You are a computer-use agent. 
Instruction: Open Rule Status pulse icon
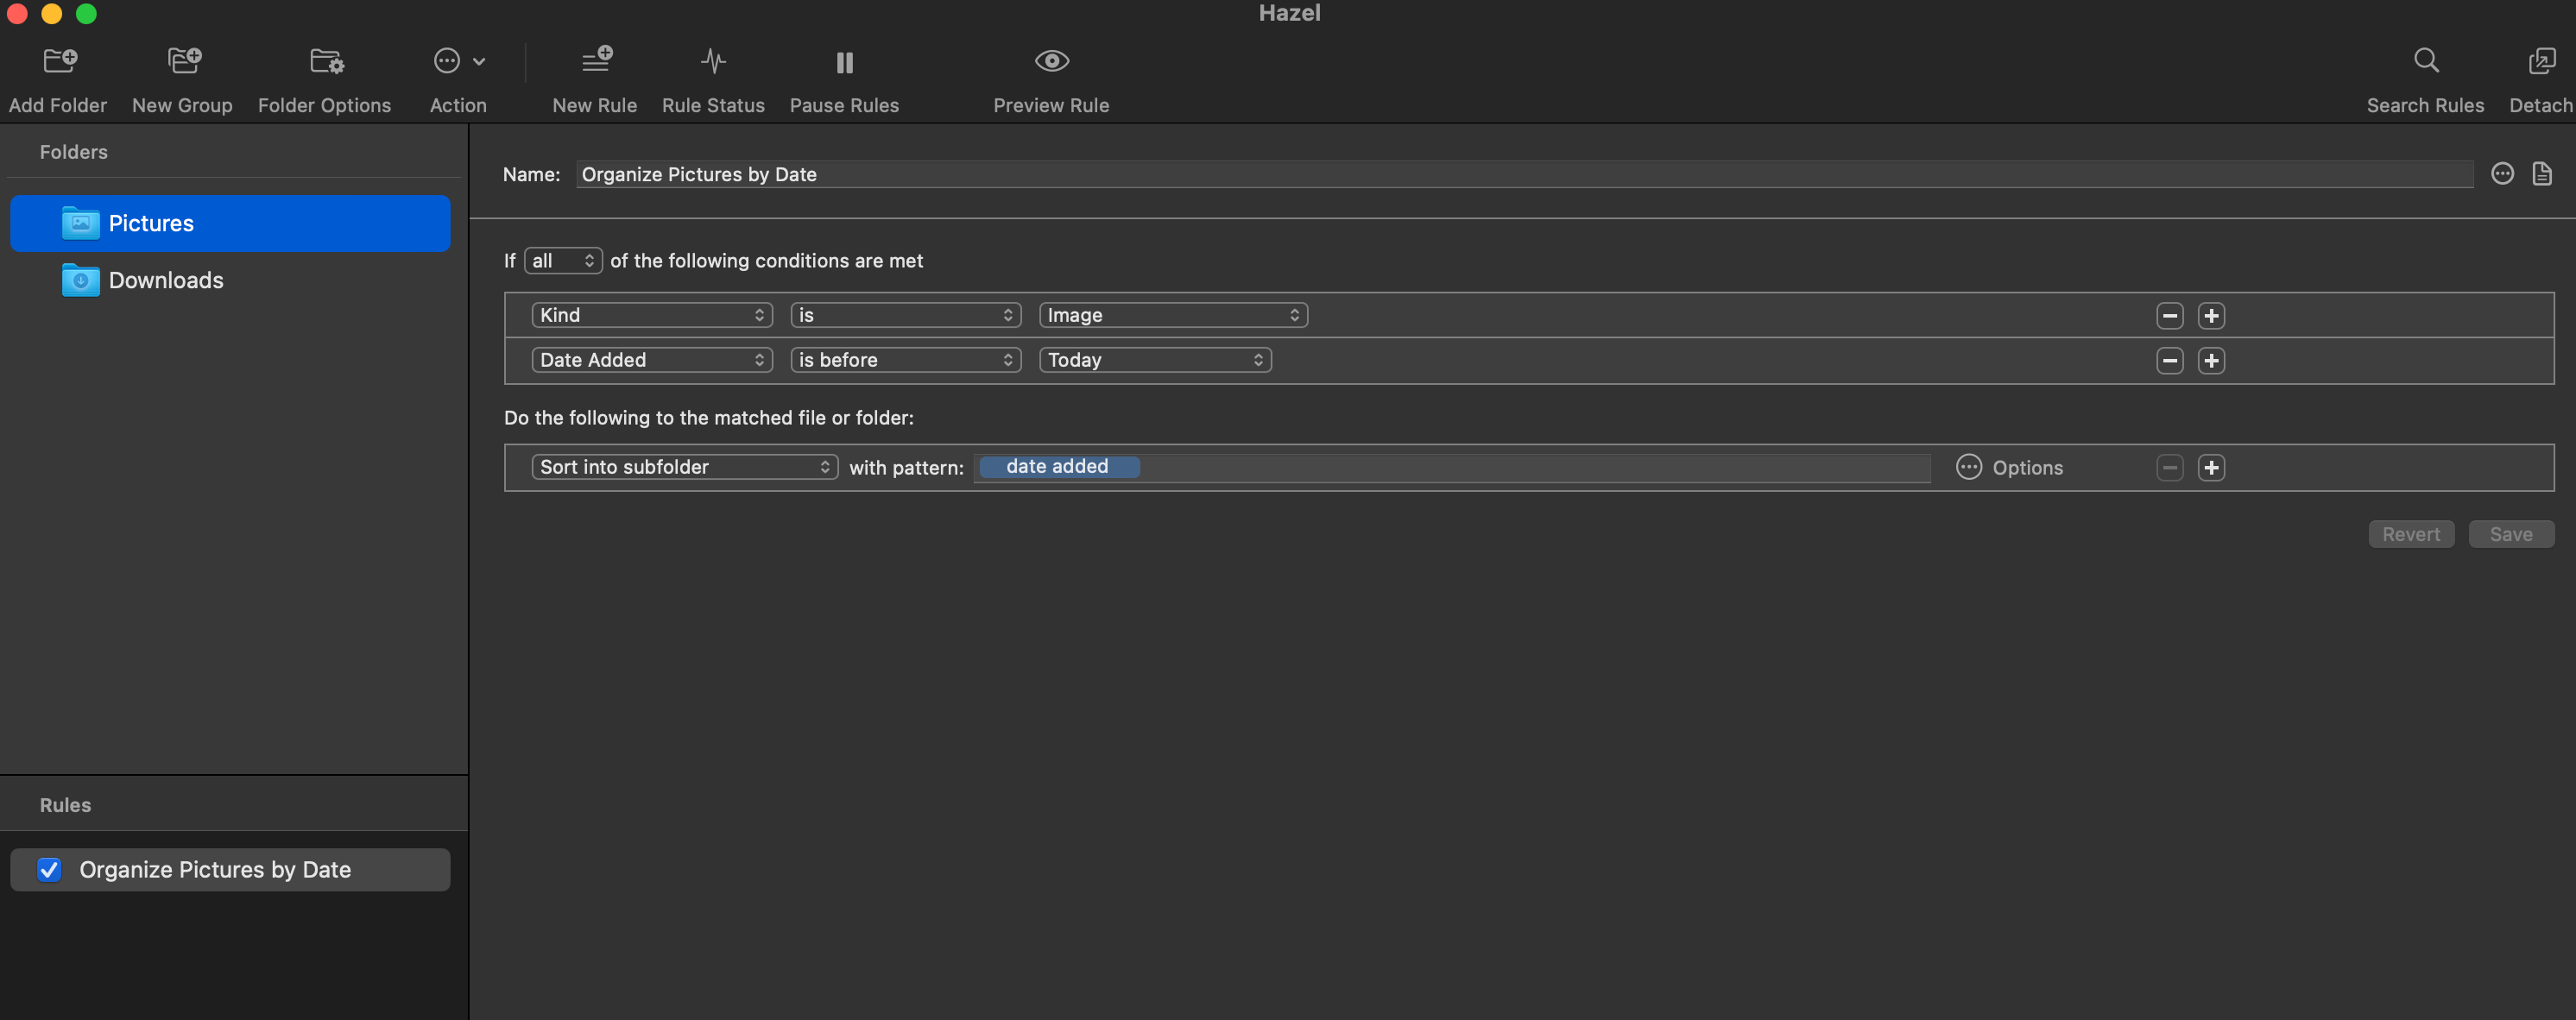click(x=713, y=62)
